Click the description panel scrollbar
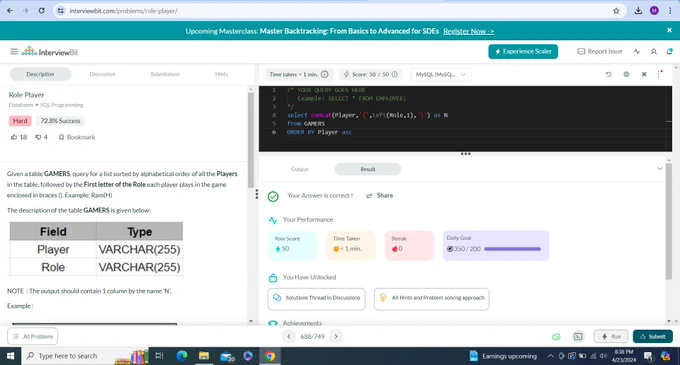The height and width of the screenshot is (365, 680). click(251, 140)
